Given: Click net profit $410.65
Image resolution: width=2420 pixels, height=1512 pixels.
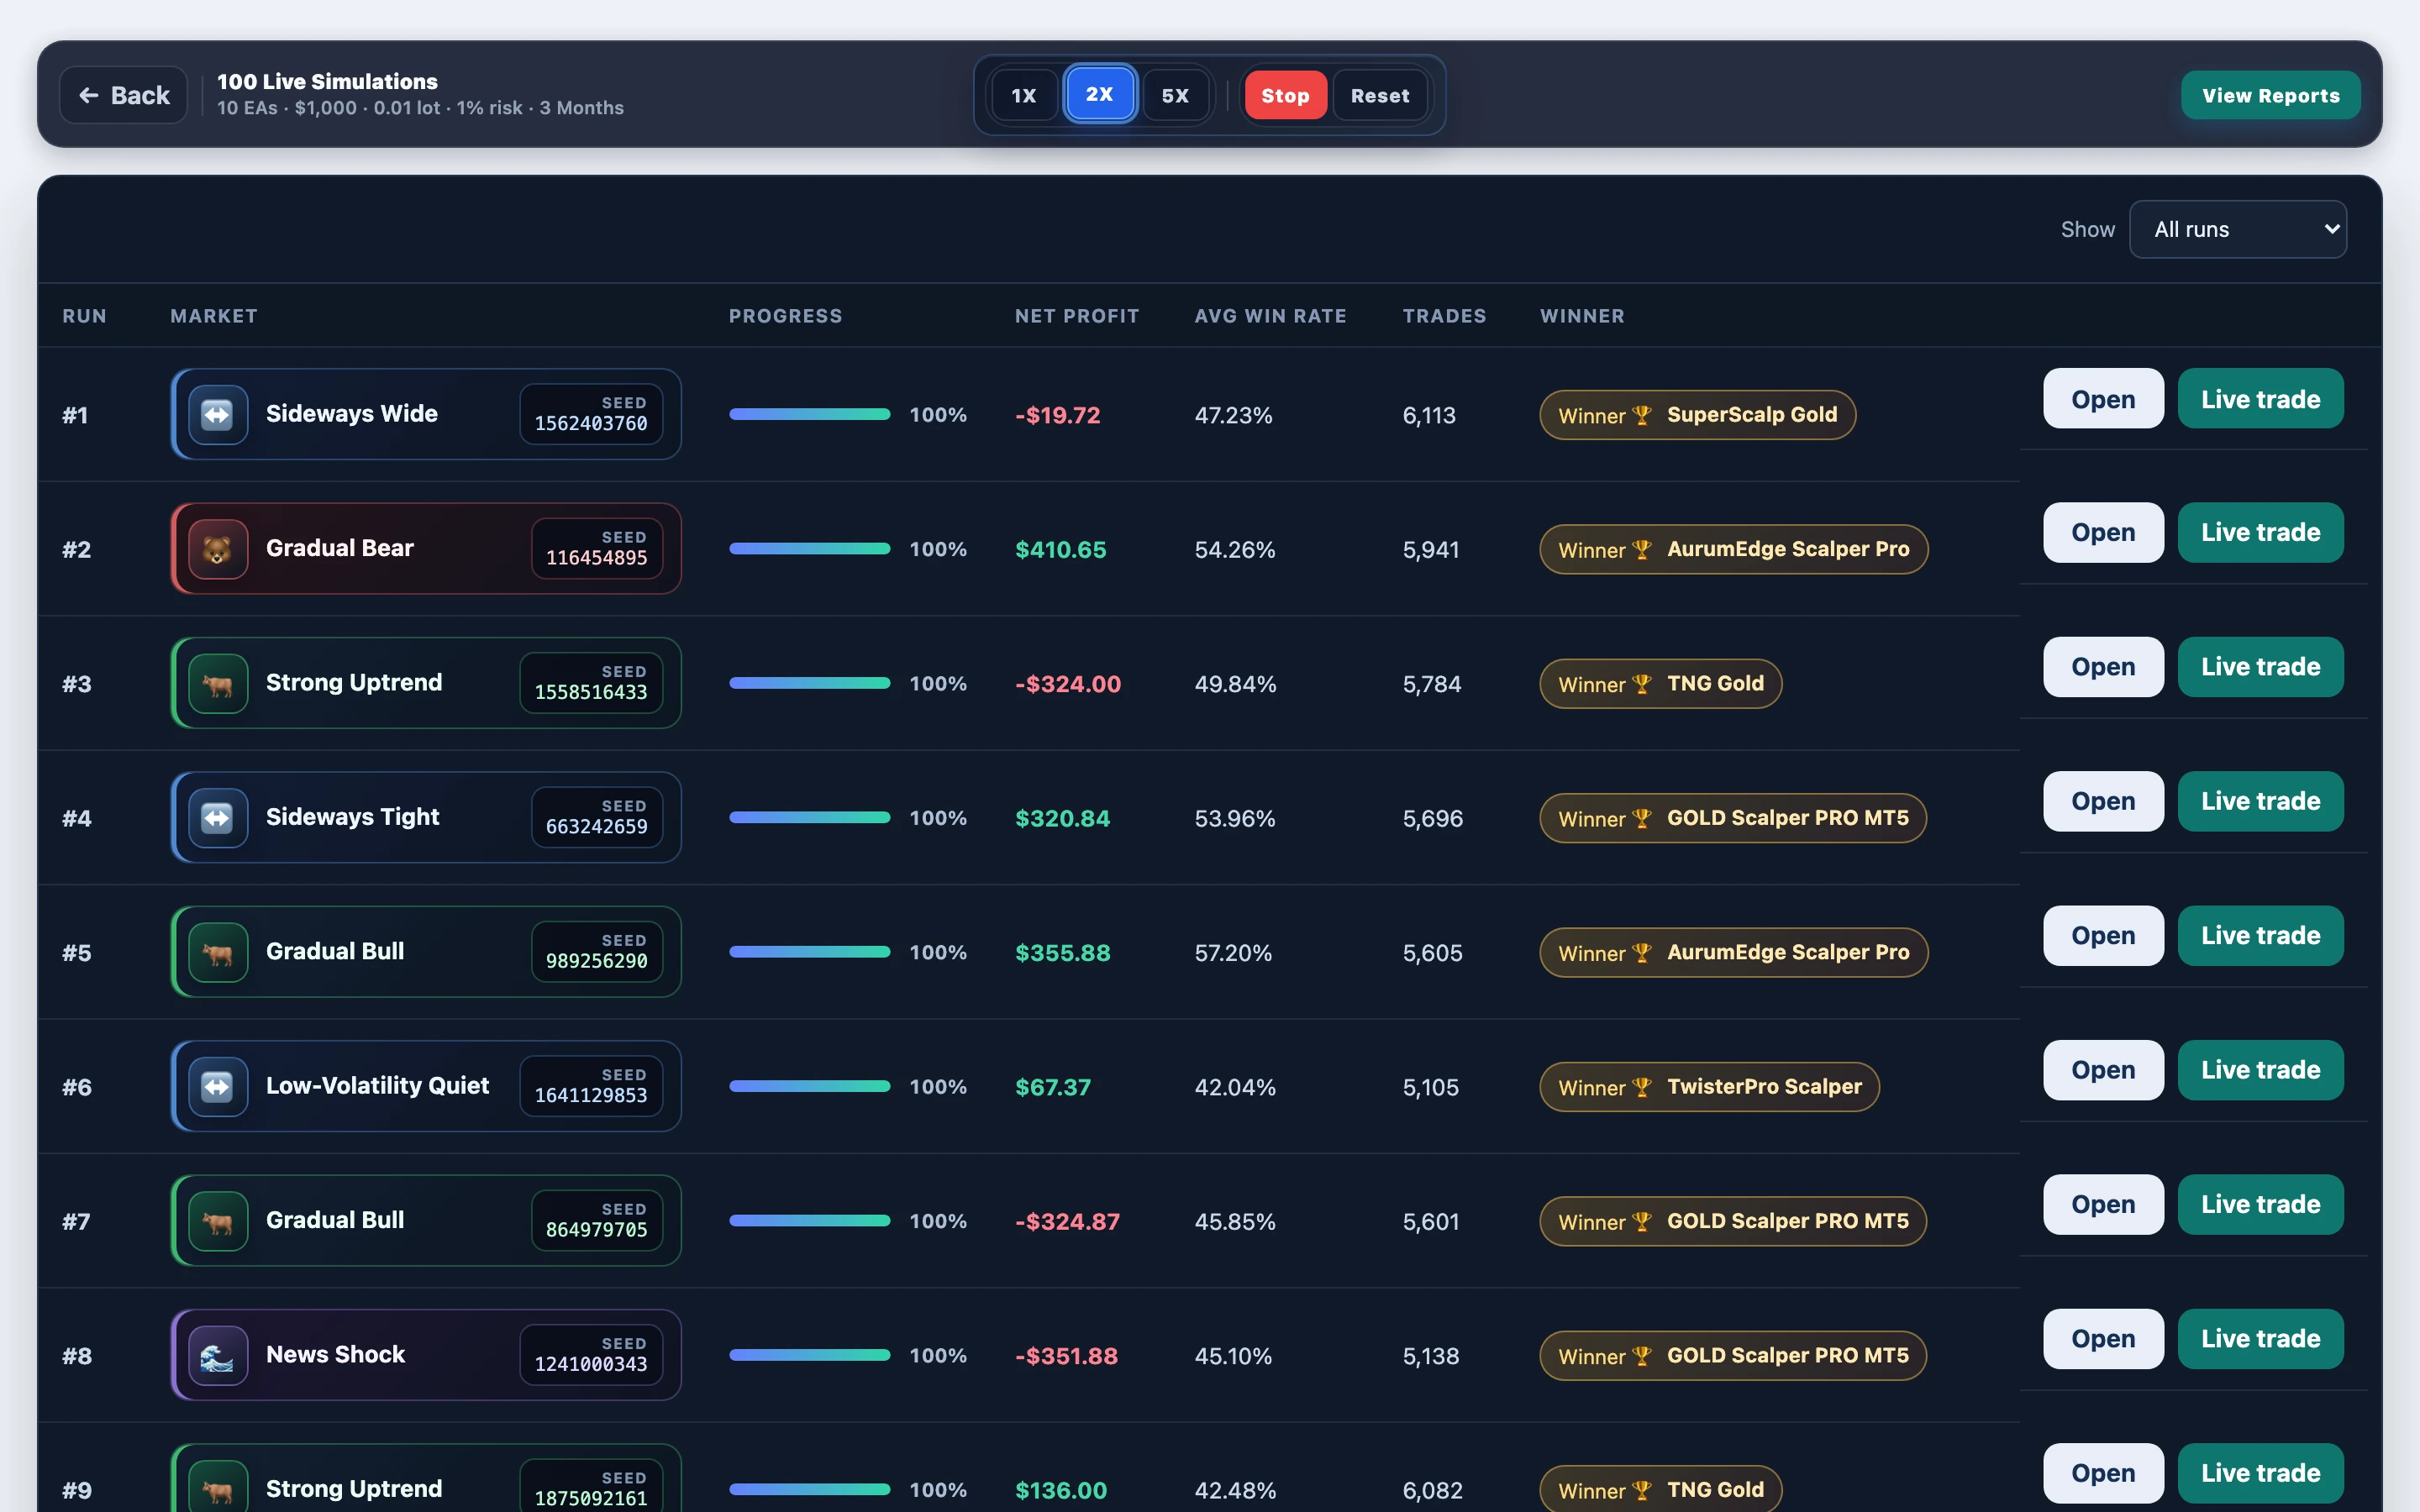Looking at the screenshot, I should point(1060,550).
